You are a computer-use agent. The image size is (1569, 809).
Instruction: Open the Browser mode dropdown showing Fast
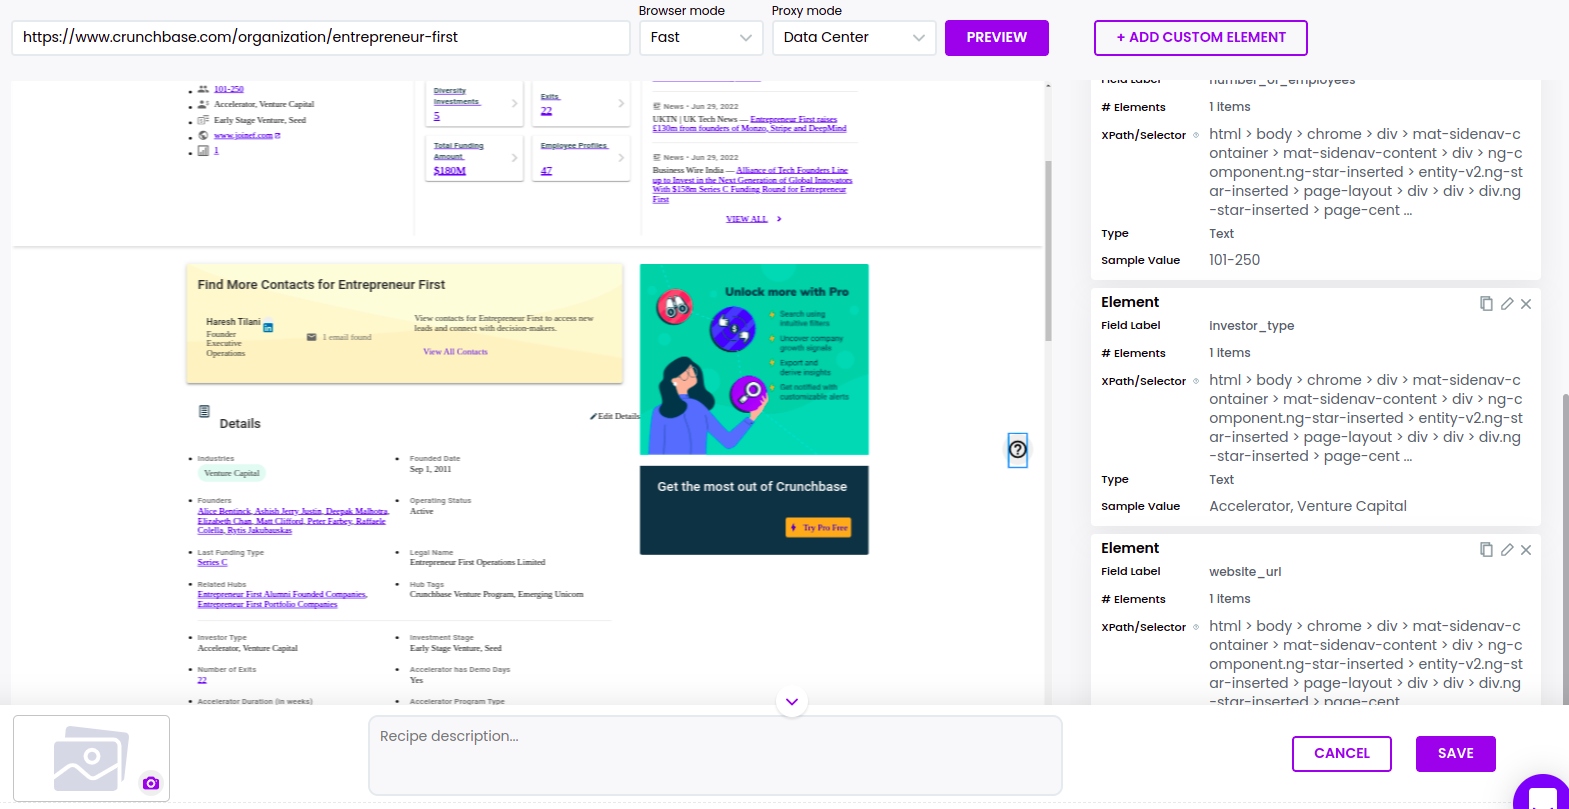(701, 38)
